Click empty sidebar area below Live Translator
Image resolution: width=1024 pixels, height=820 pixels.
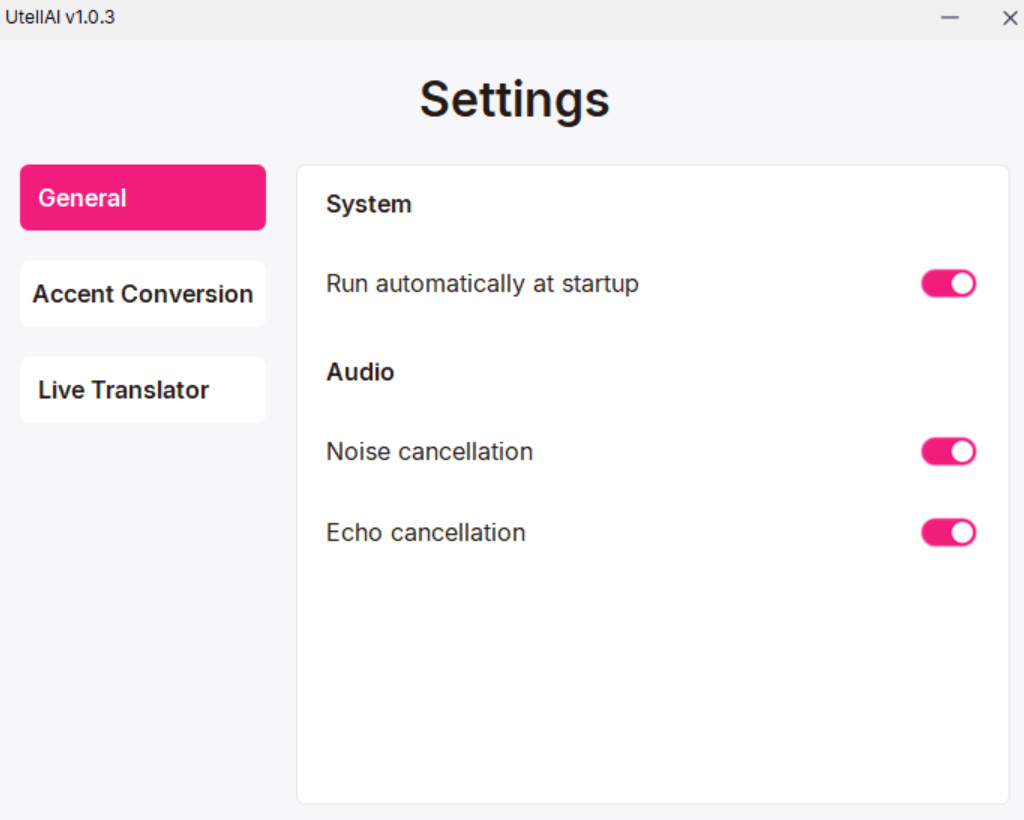[x=143, y=600]
